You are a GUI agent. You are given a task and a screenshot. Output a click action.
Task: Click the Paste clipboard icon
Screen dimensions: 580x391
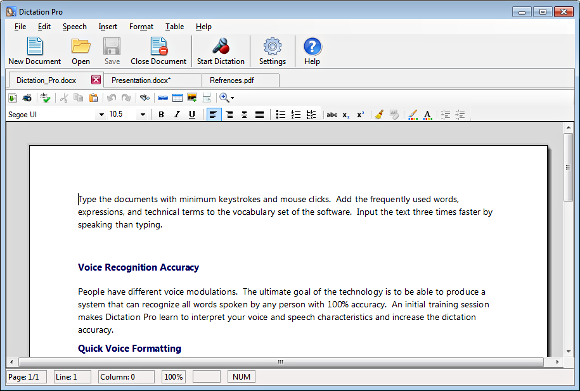(94, 98)
